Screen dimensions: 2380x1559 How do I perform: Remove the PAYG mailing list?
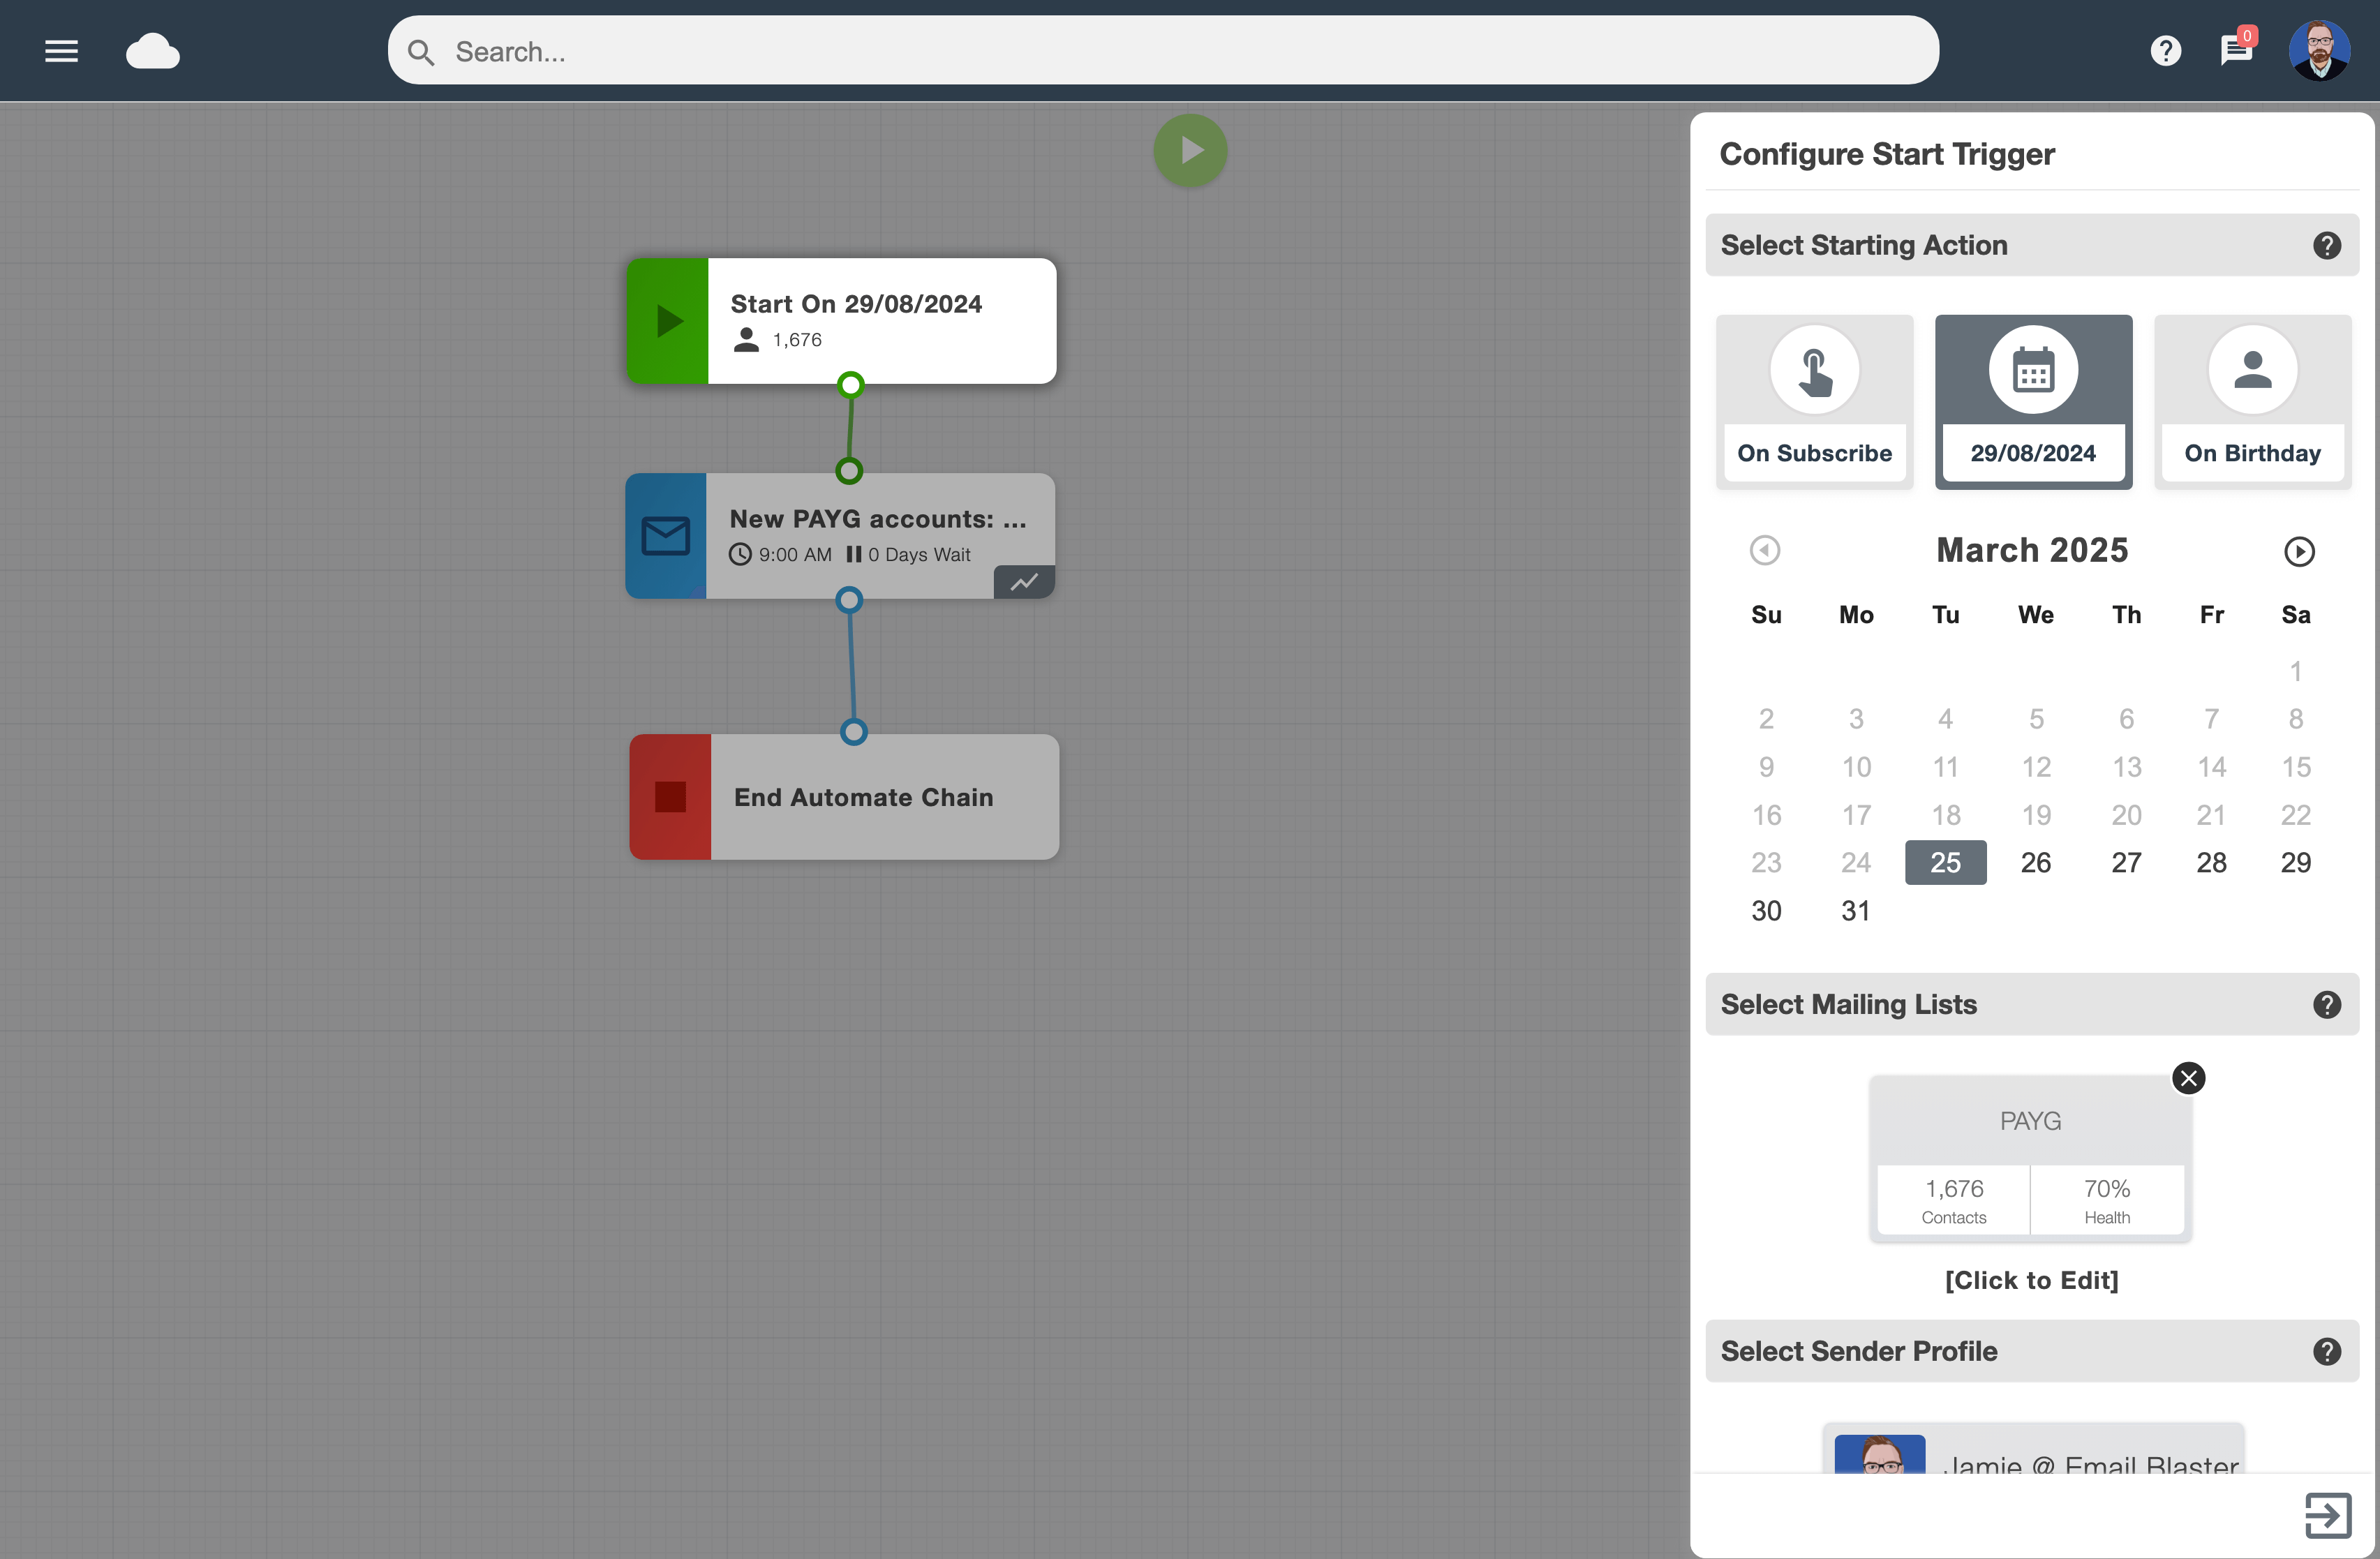coord(2189,1078)
